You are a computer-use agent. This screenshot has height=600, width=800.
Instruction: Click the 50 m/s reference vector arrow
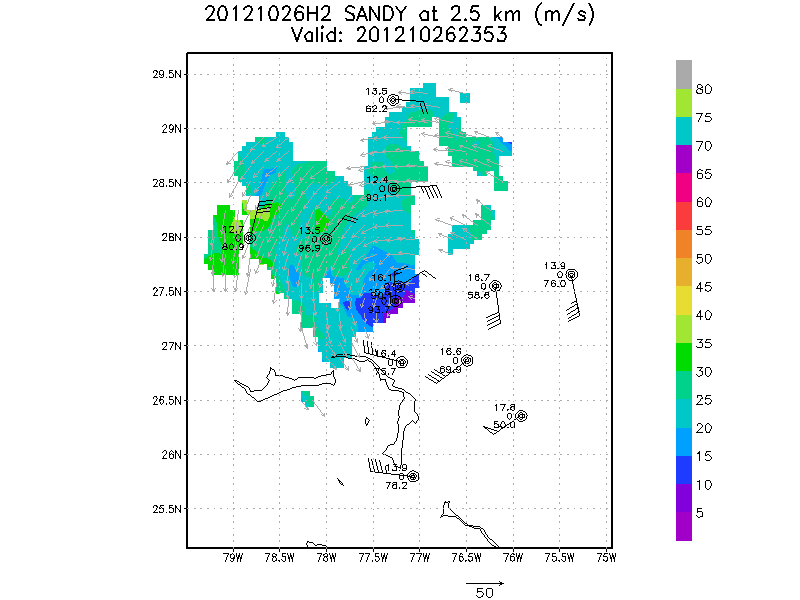pos(485,583)
